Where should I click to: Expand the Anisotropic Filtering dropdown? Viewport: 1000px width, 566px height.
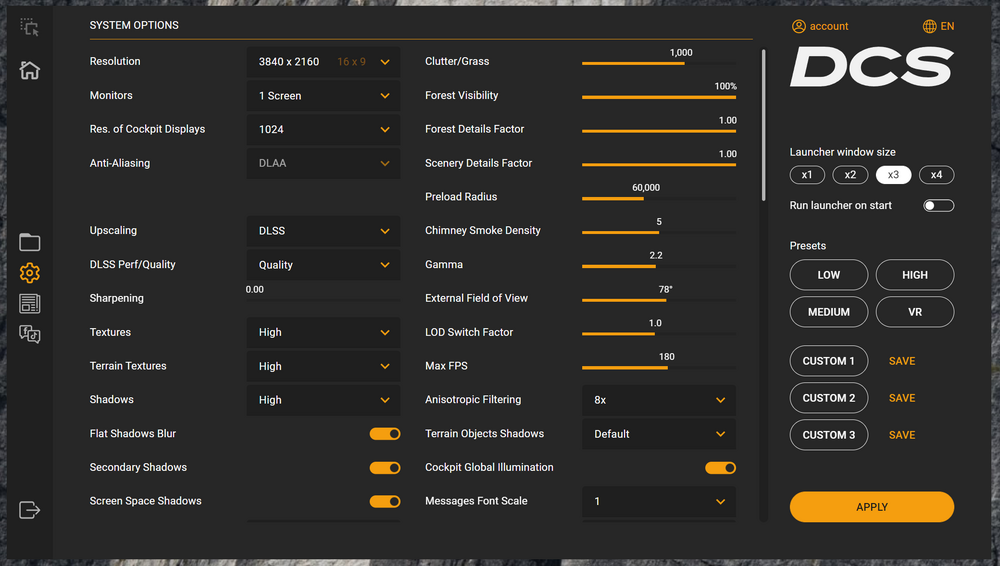coord(659,400)
